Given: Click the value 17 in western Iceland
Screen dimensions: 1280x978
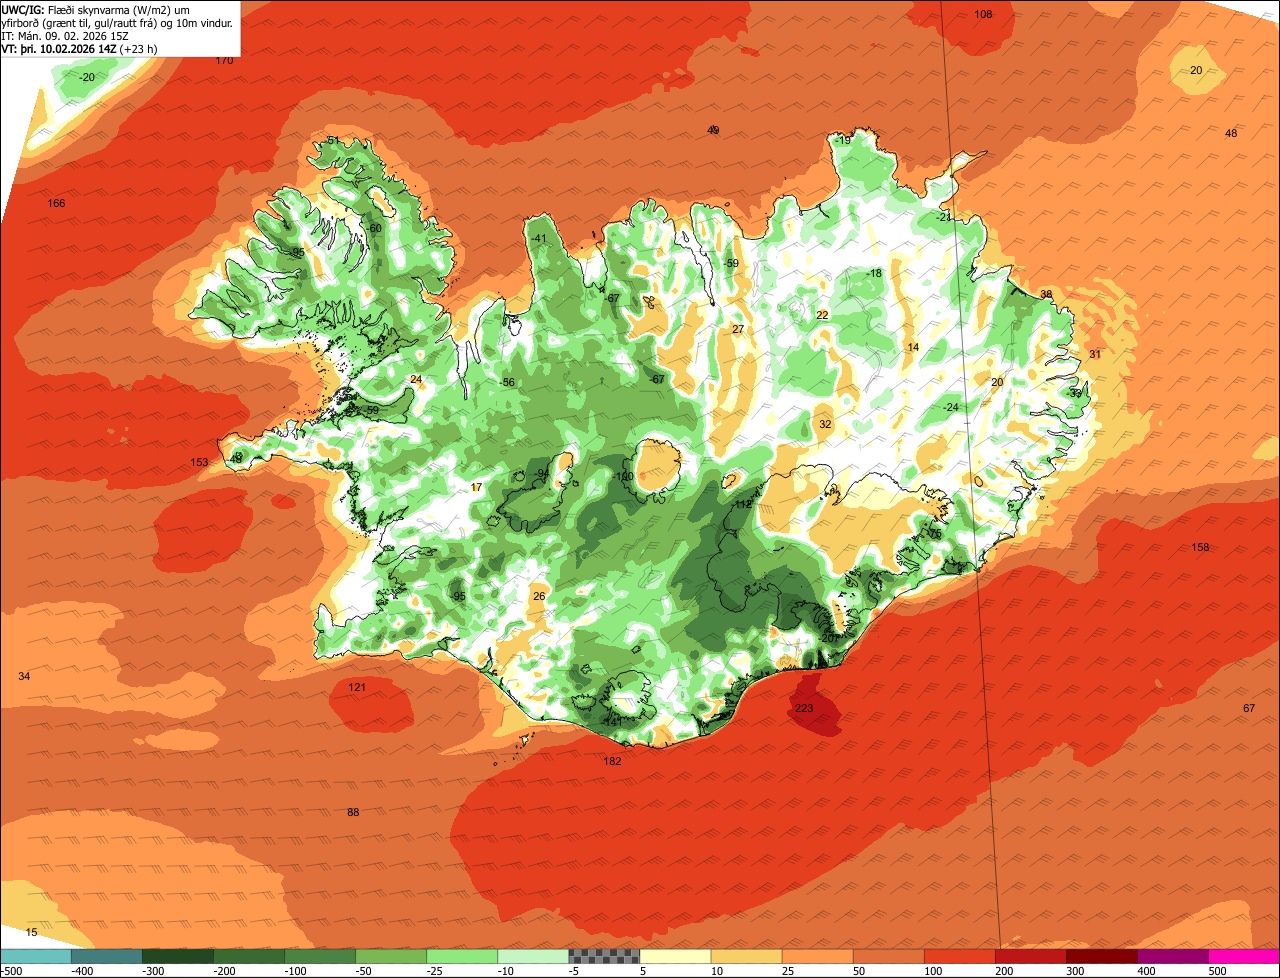Looking at the screenshot, I should [476, 487].
